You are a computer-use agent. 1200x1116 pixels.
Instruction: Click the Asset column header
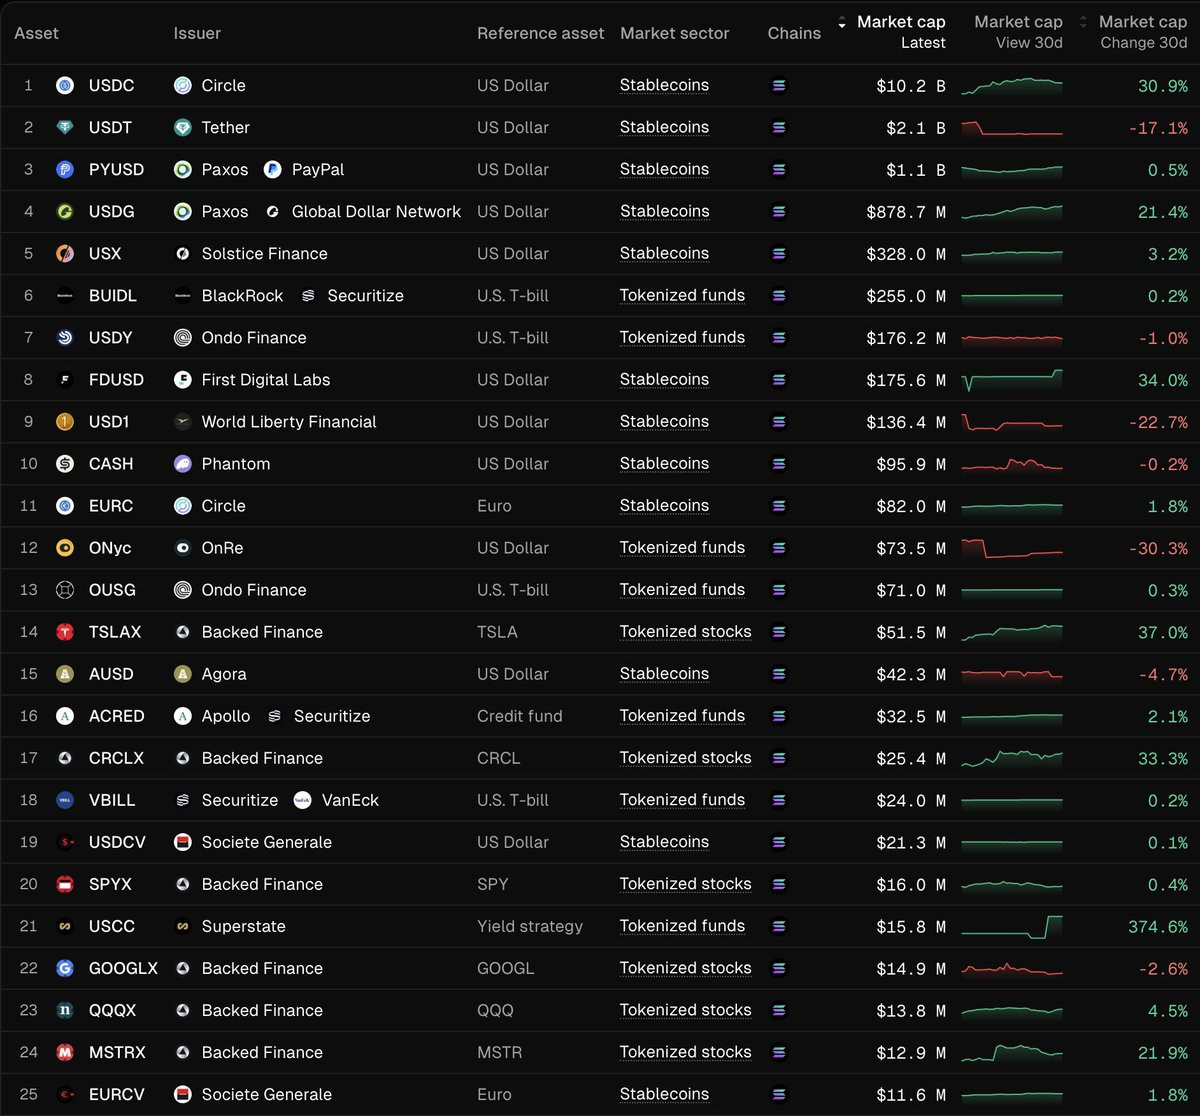click(36, 33)
